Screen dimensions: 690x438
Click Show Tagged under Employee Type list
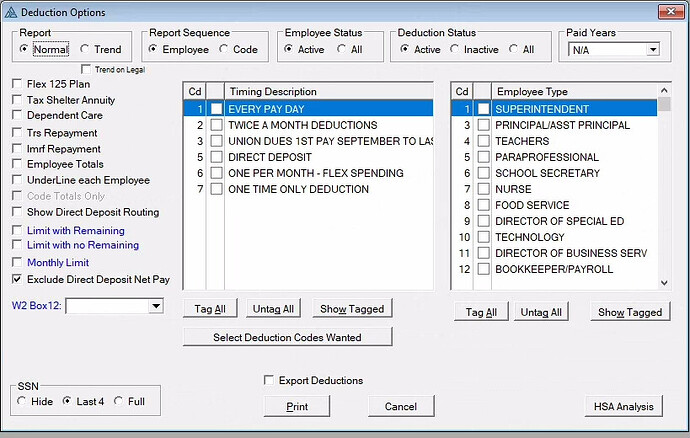pos(630,312)
